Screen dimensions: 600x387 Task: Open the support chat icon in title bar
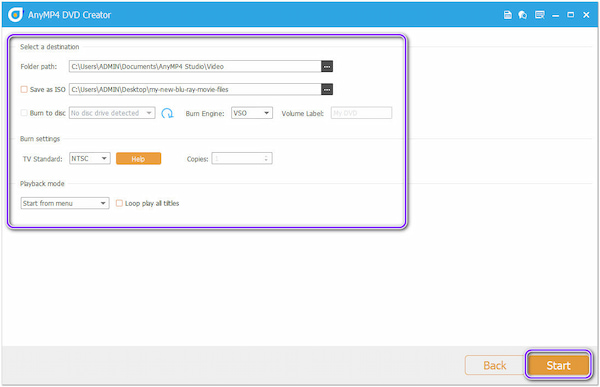click(x=523, y=15)
